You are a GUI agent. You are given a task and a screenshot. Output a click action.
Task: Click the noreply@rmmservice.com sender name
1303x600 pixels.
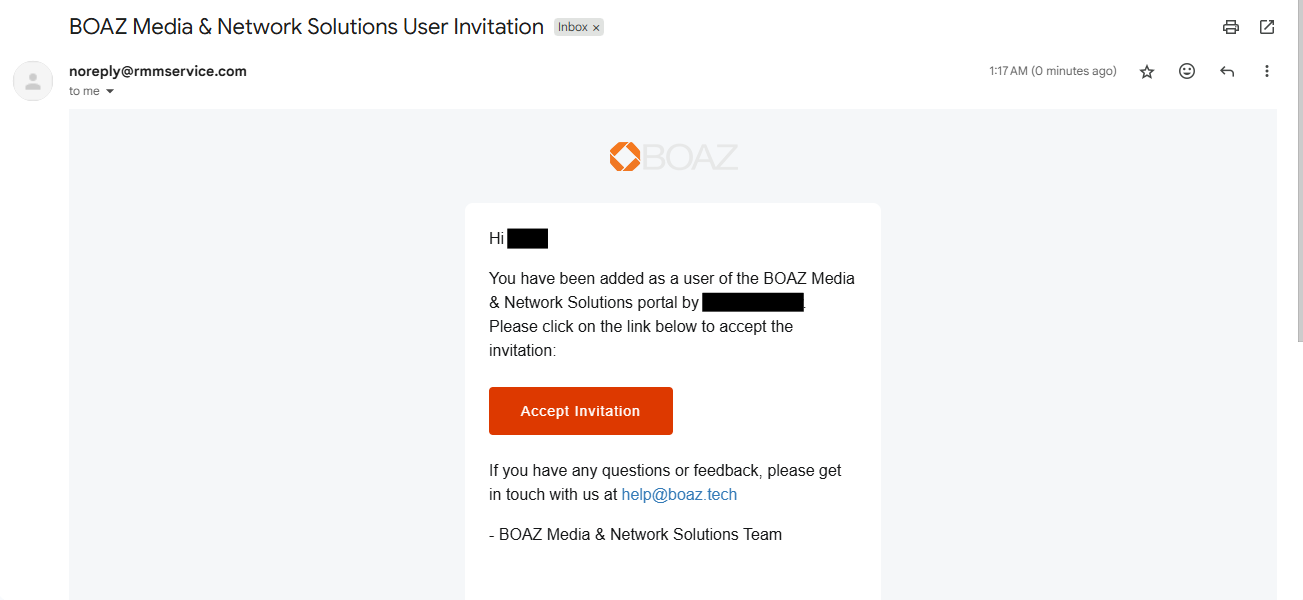[x=158, y=71]
